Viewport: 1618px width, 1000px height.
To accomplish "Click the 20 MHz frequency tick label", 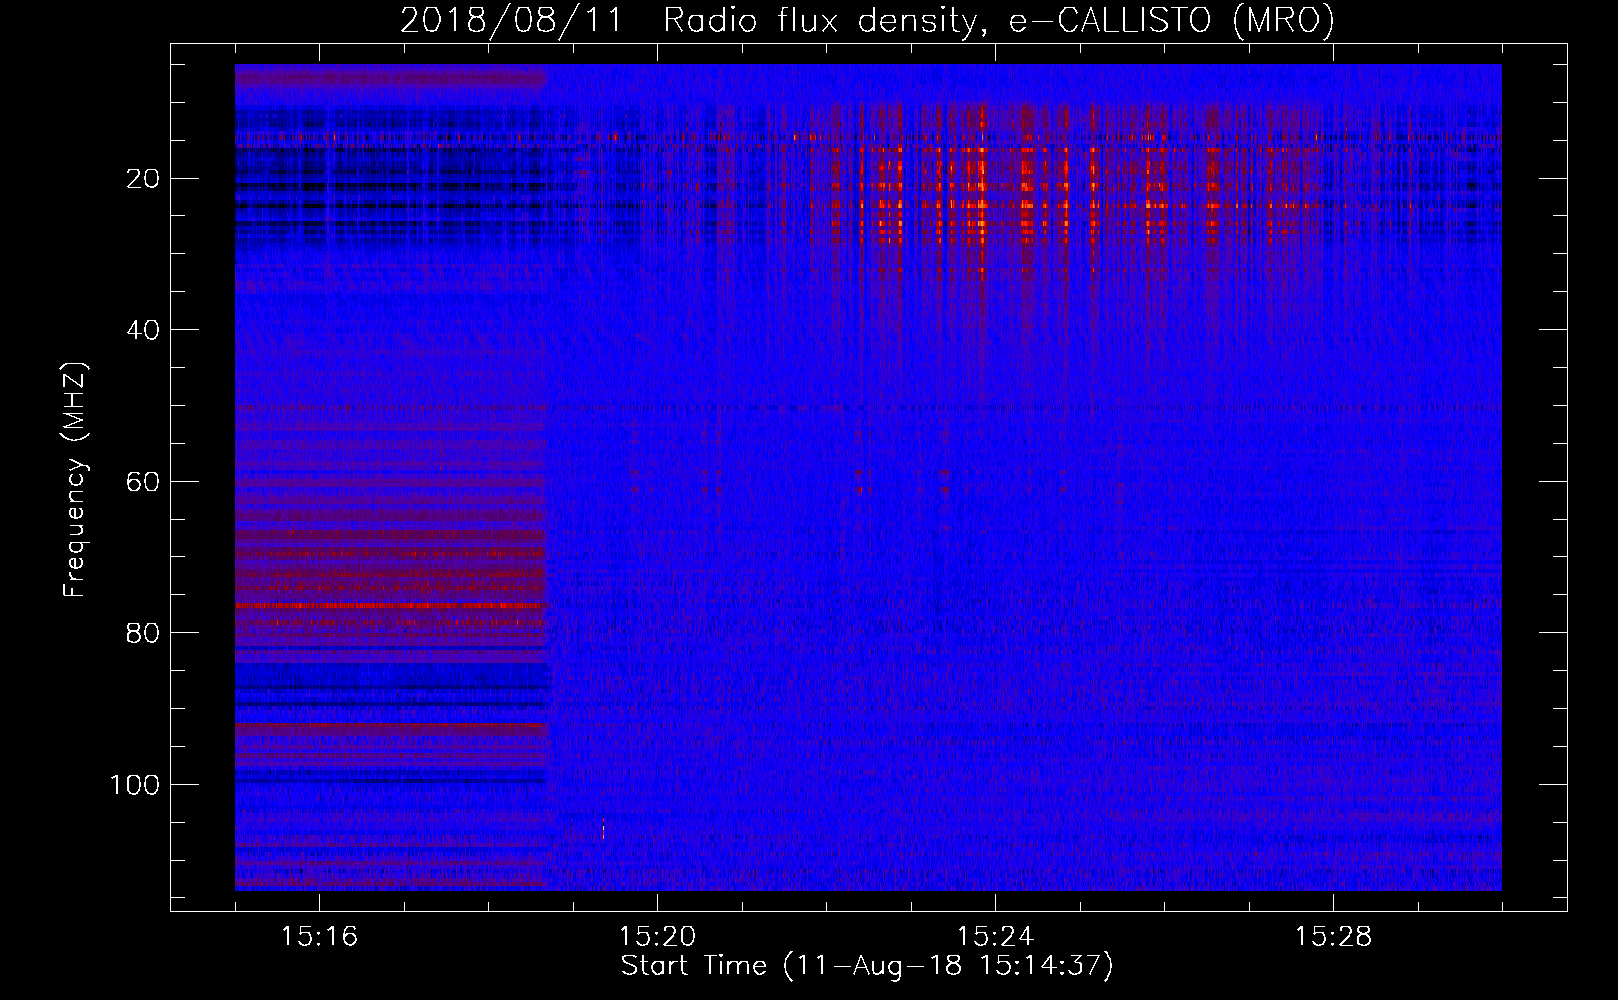I will pyautogui.click(x=143, y=179).
